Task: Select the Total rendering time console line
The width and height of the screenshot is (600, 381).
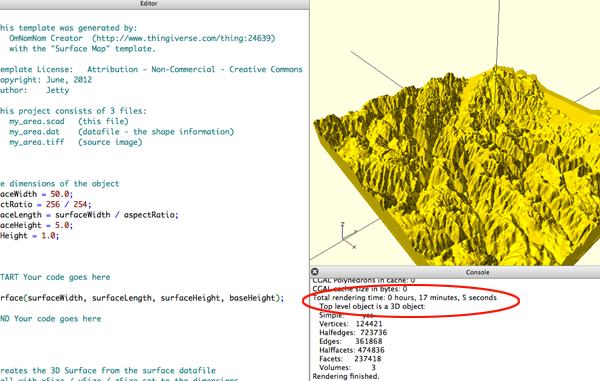Action: (x=404, y=298)
